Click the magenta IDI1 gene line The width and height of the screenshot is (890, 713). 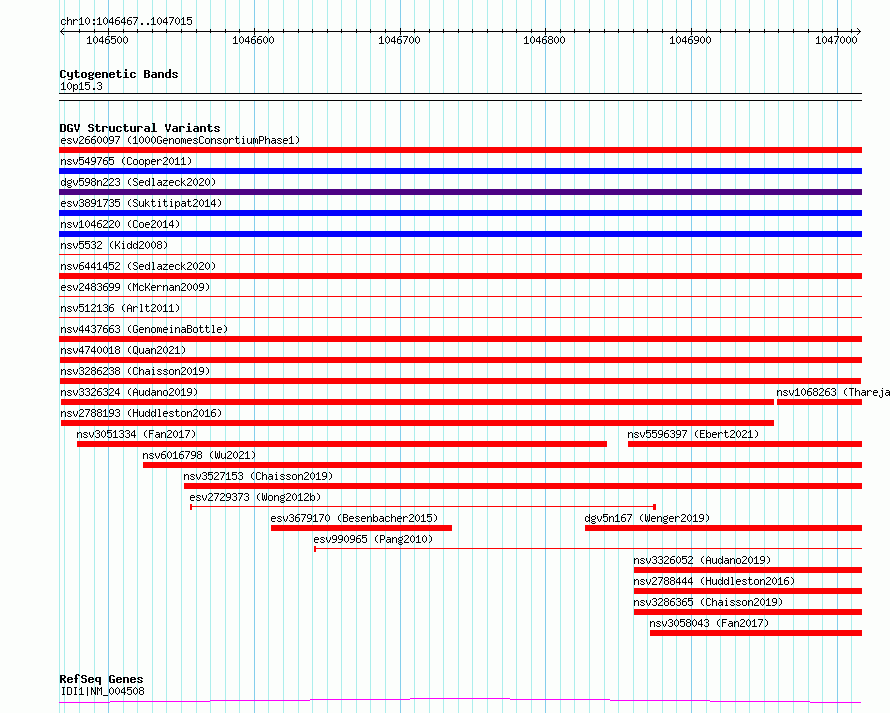pos(460,700)
